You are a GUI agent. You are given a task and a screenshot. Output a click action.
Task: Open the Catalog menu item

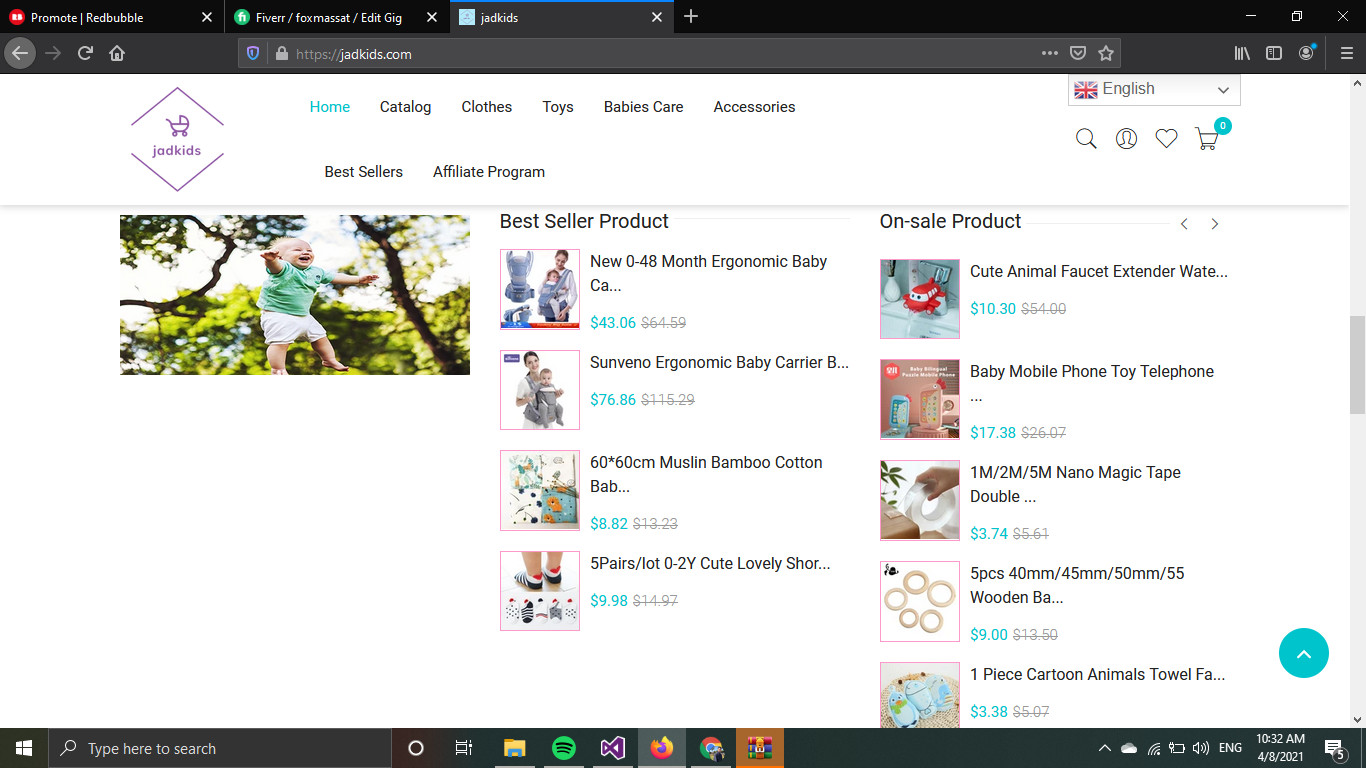405,107
